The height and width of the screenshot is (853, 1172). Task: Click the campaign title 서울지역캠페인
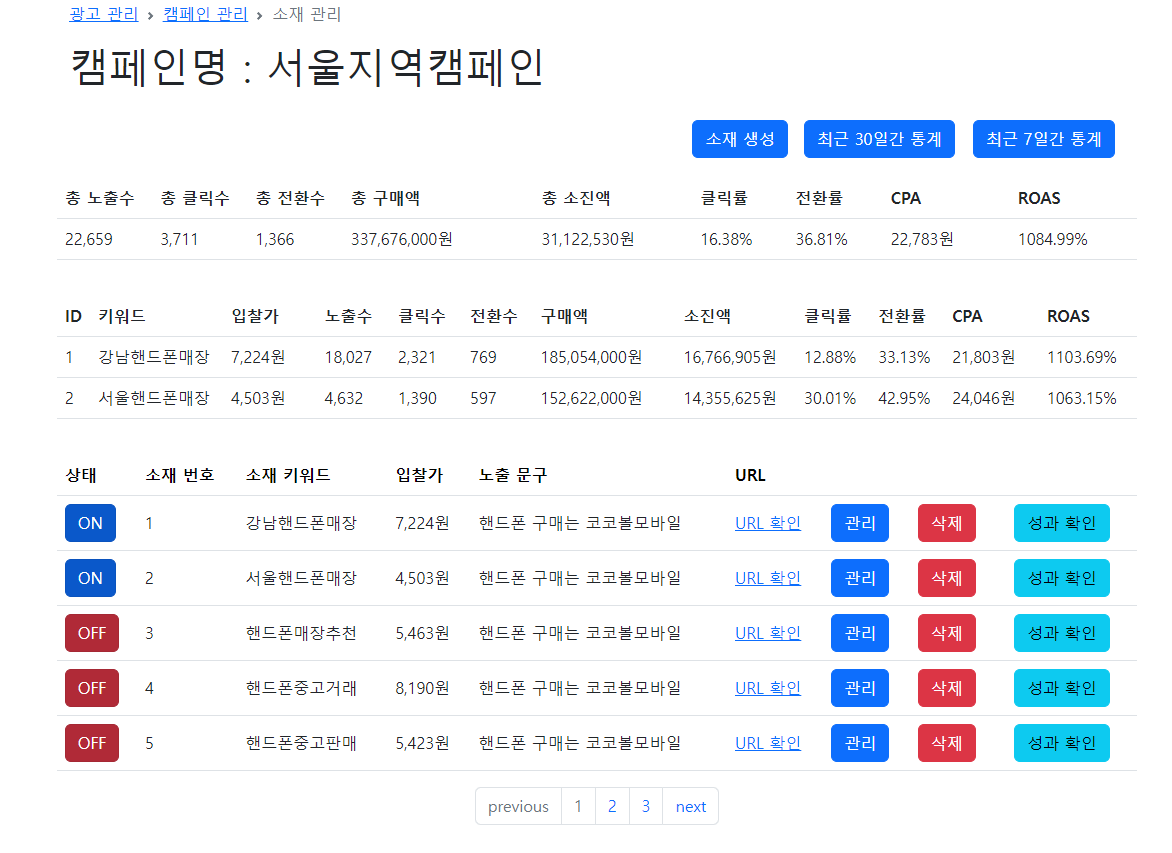tap(406, 67)
